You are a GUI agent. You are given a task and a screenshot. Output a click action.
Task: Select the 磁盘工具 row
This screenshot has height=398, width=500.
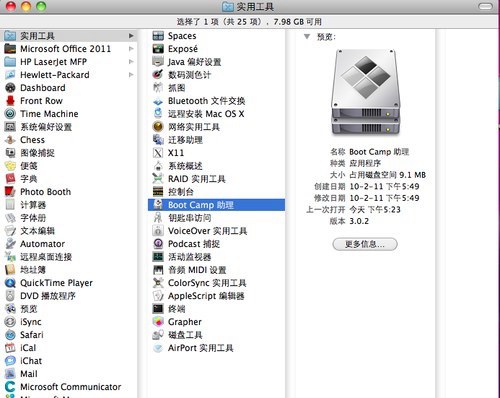pos(216,335)
